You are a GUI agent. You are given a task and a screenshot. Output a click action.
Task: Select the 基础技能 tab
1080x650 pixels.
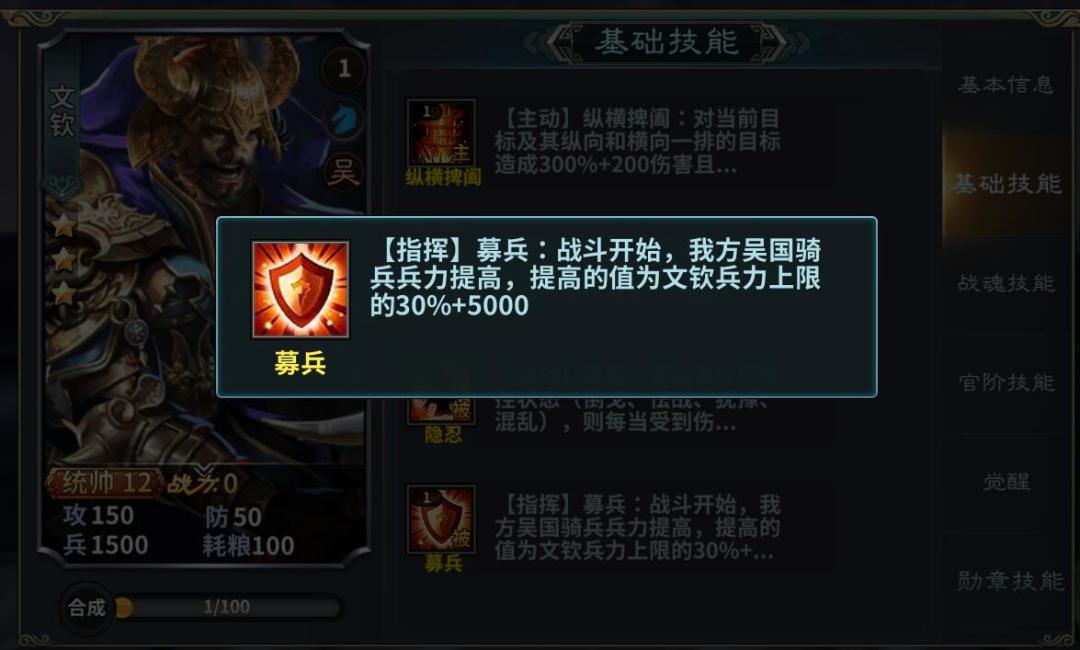[1006, 184]
